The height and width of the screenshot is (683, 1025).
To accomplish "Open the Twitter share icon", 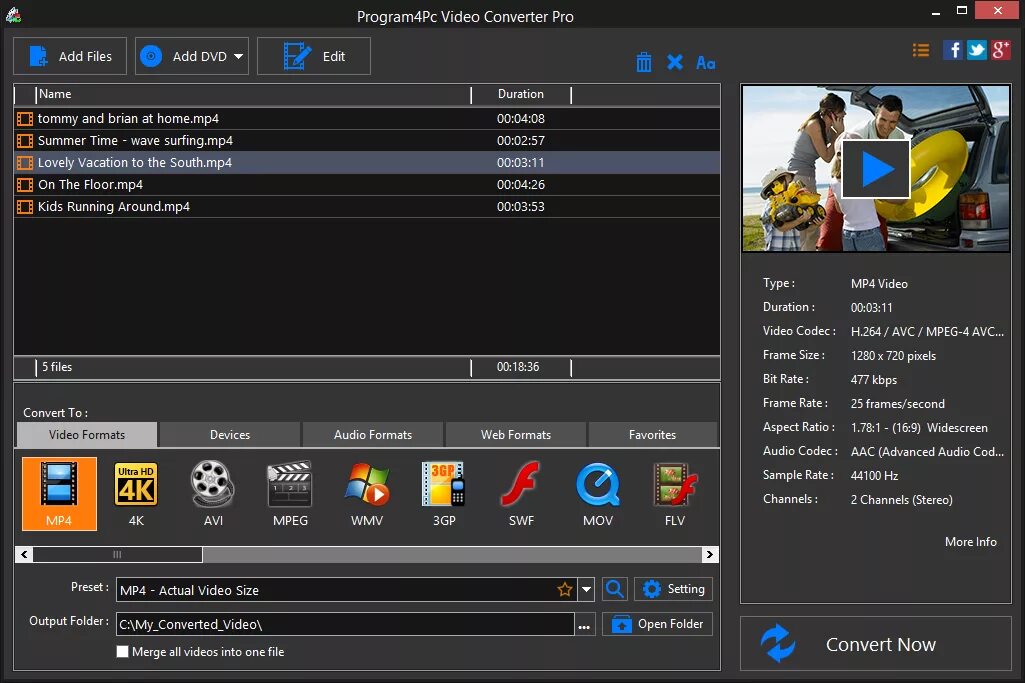I will point(977,50).
